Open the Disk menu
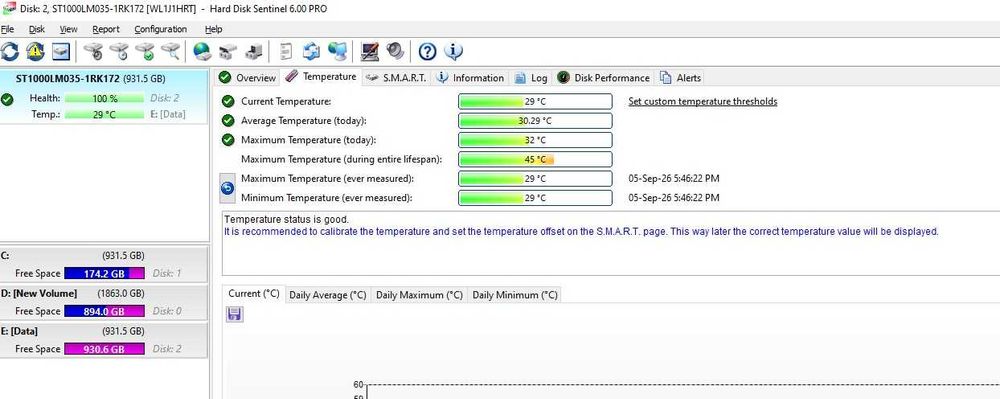Image resolution: width=1000 pixels, height=399 pixels. click(37, 29)
